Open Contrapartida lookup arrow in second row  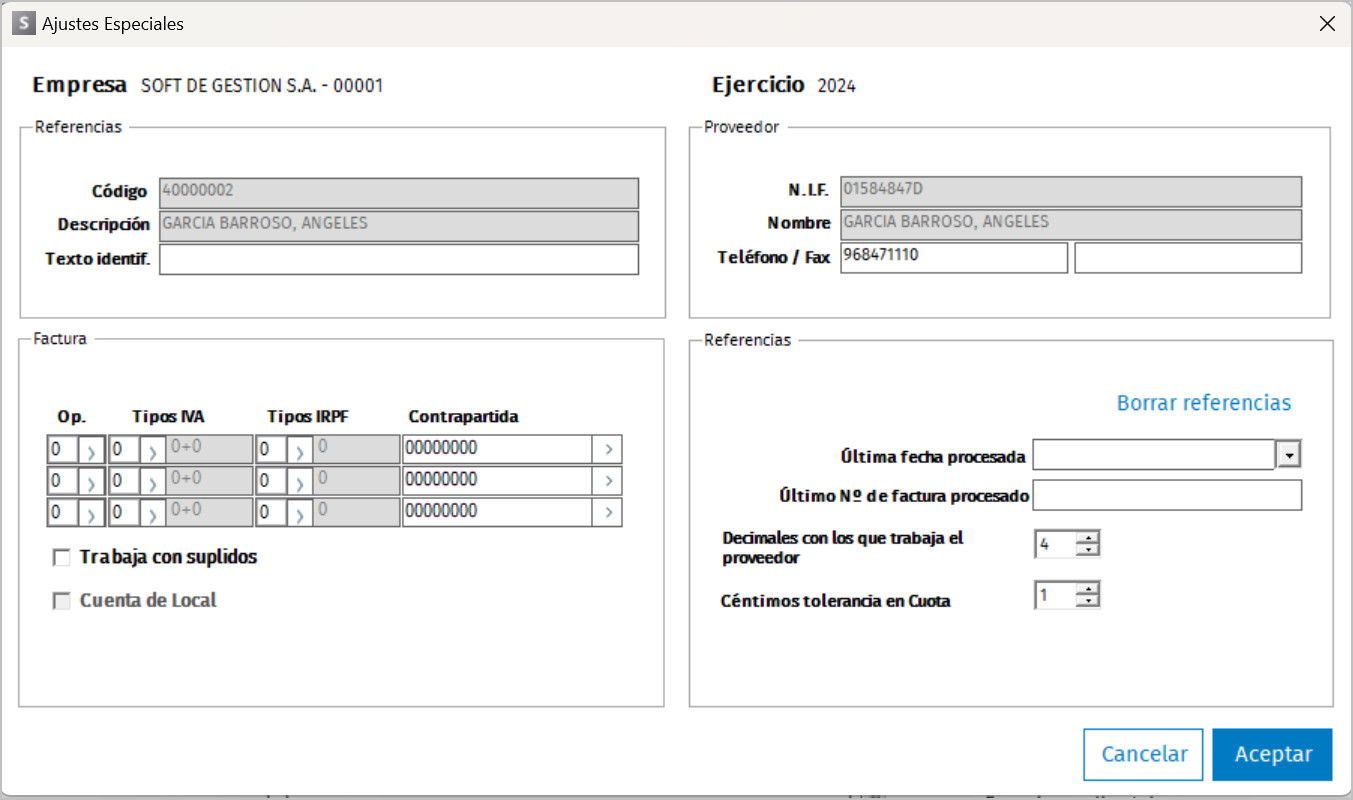click(x=608, y=481)
